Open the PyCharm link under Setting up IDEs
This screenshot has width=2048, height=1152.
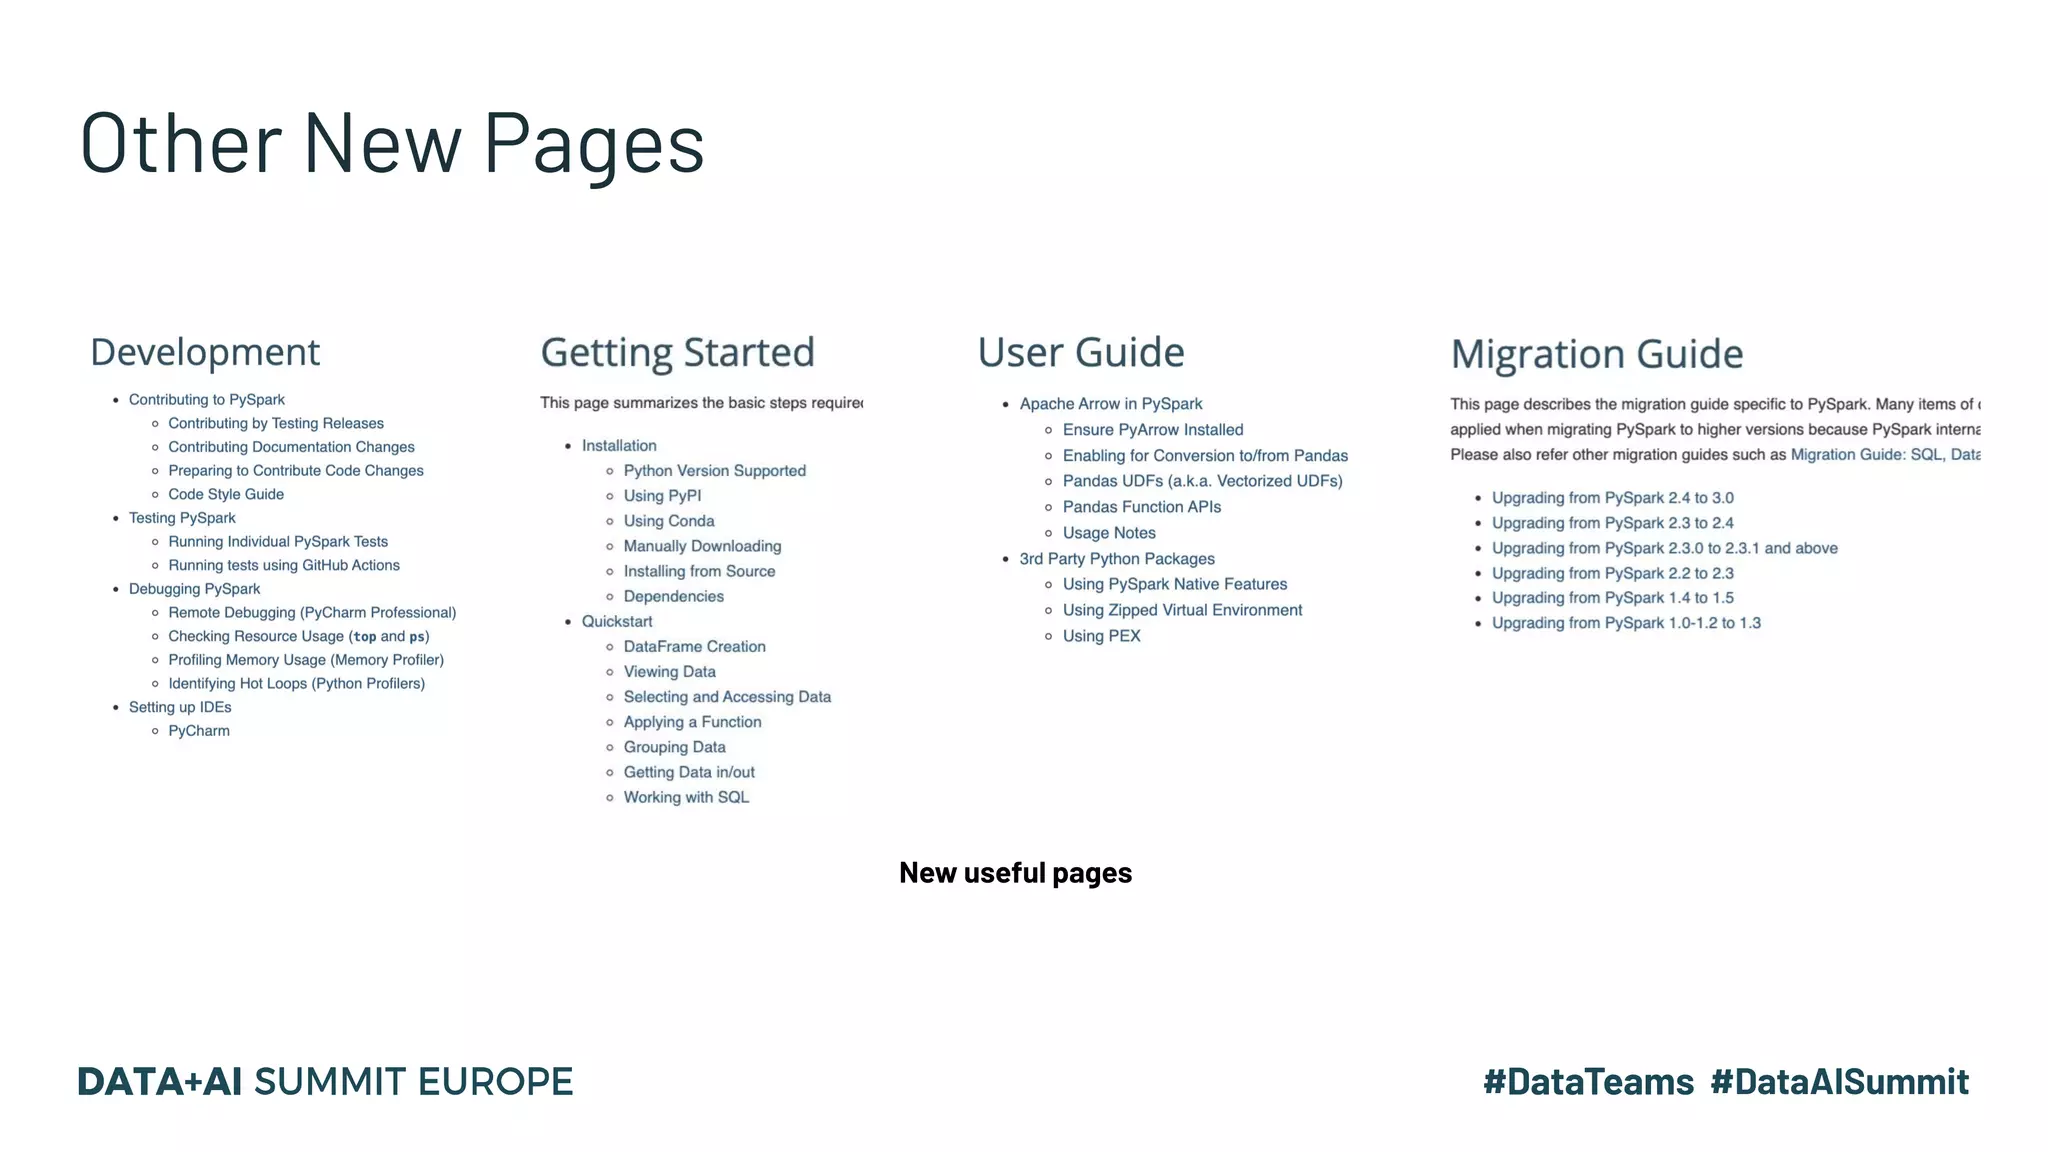coord(199,731)
